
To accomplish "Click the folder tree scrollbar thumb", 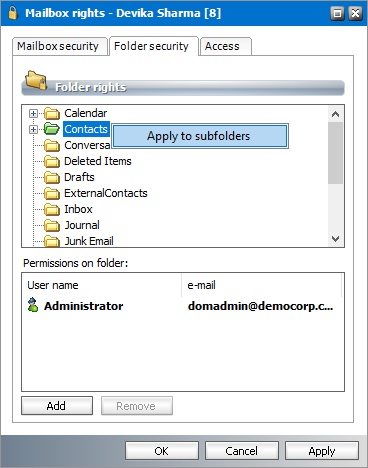I will coord(335,153).
